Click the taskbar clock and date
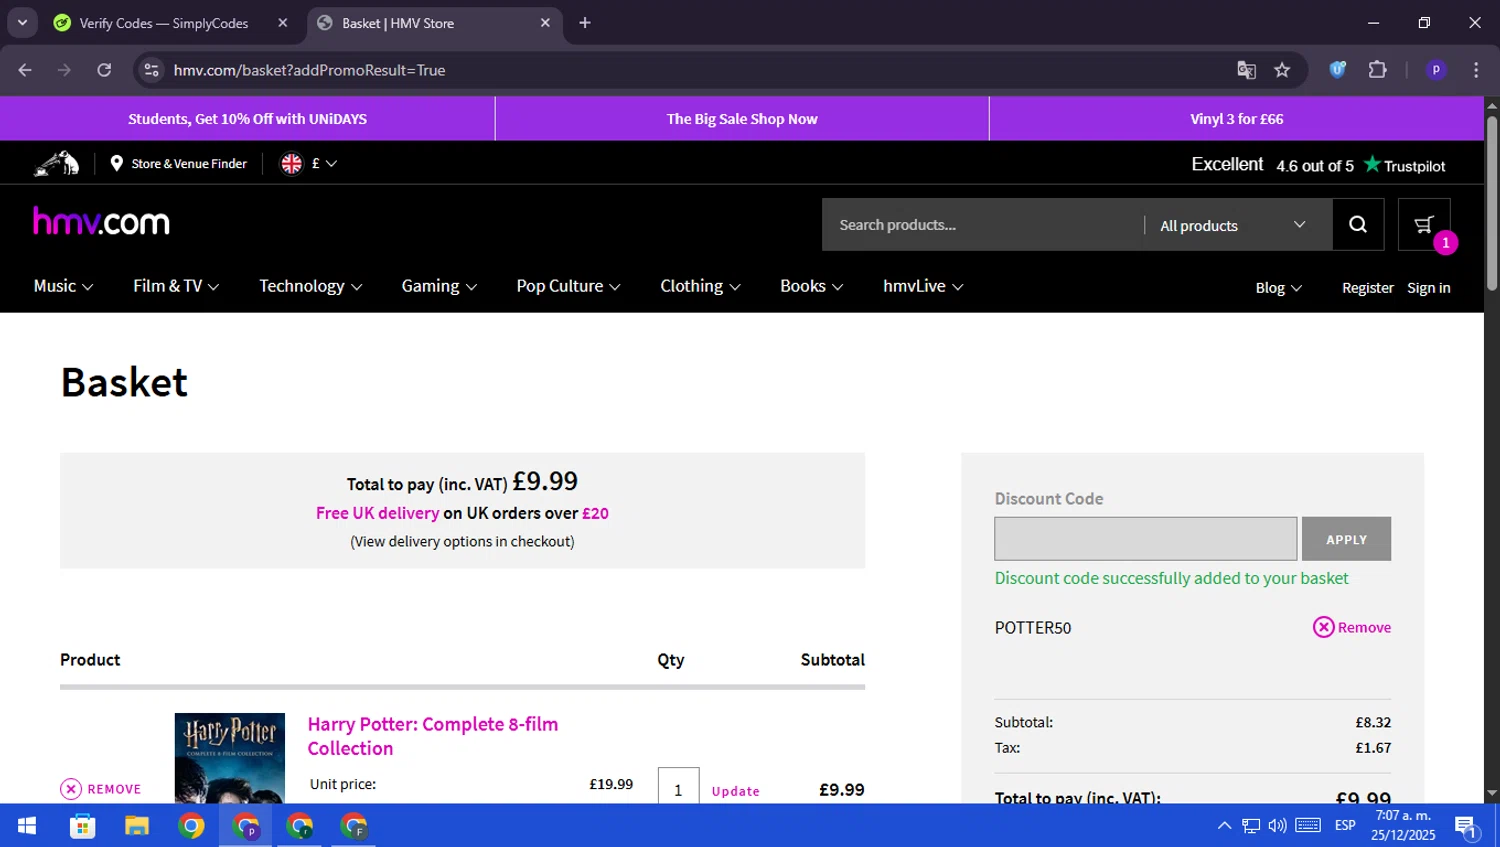1500x847 pixels. point(1403,826)
